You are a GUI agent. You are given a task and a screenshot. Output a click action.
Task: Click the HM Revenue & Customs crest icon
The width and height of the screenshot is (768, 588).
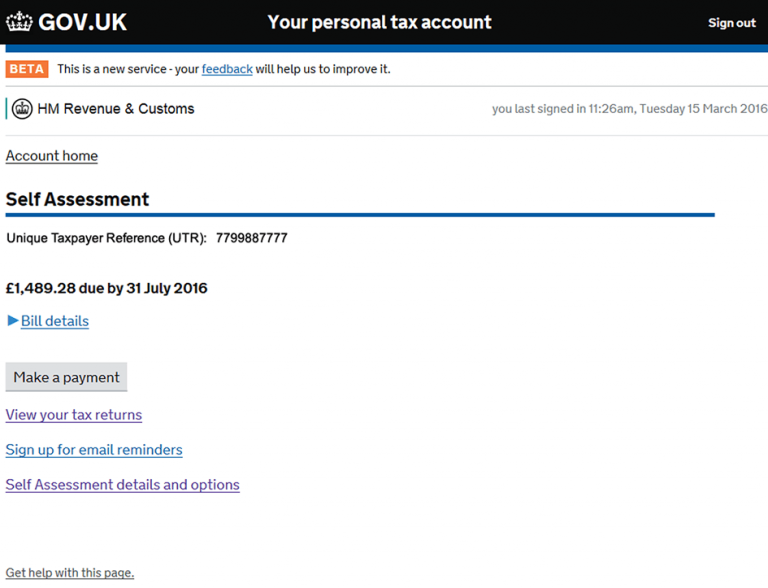coord(22,109)
